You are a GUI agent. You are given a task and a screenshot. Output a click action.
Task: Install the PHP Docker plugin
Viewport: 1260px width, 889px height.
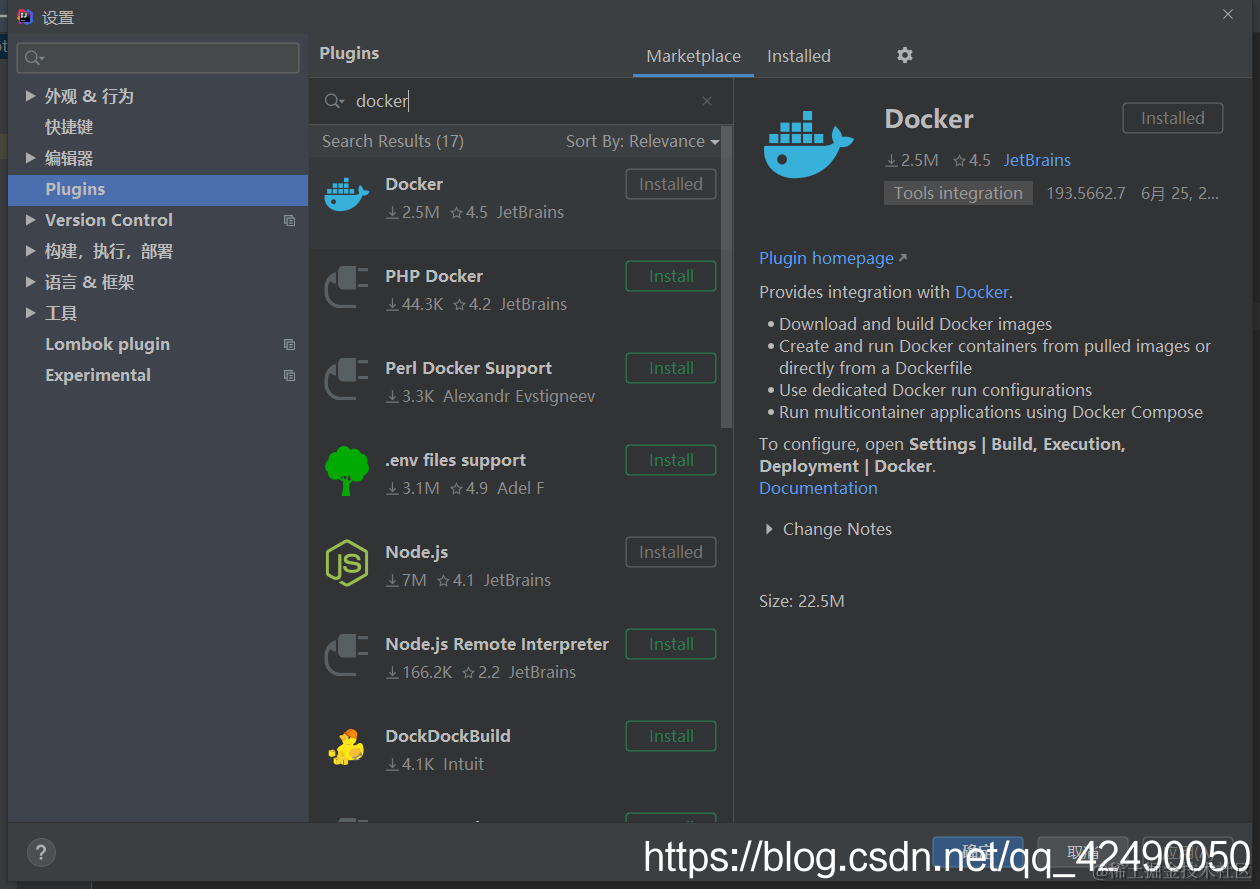671,276
